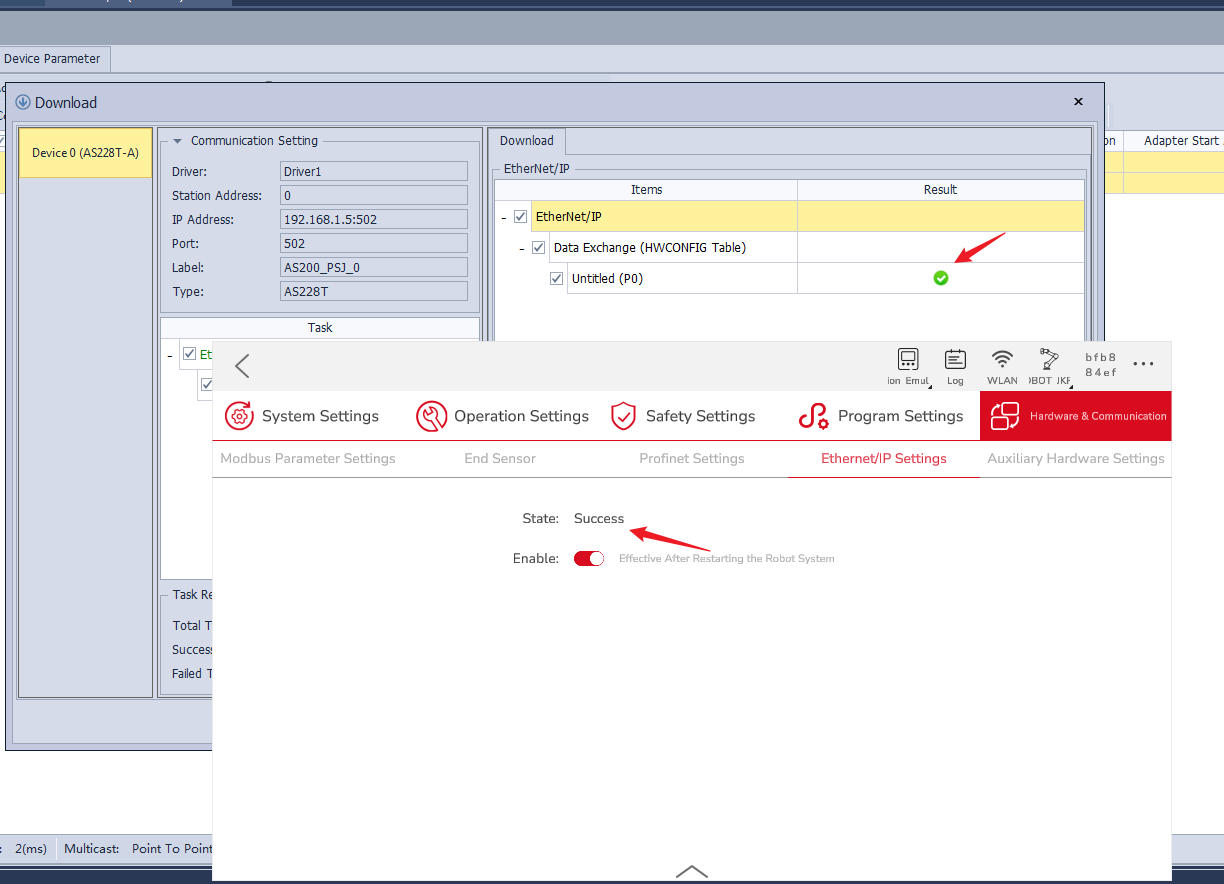Image resolution: width=1224 pixels, height=884 pixels.
Task: Uncheck Data Exchange (HWCONFIG Table) checkbox
Action: click(539, 247)
